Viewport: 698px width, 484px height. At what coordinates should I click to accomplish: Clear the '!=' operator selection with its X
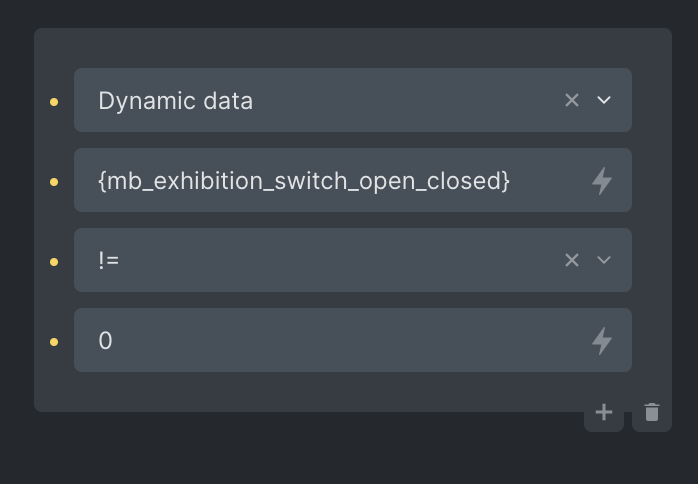pyautogui.click(x=572, y=260)
